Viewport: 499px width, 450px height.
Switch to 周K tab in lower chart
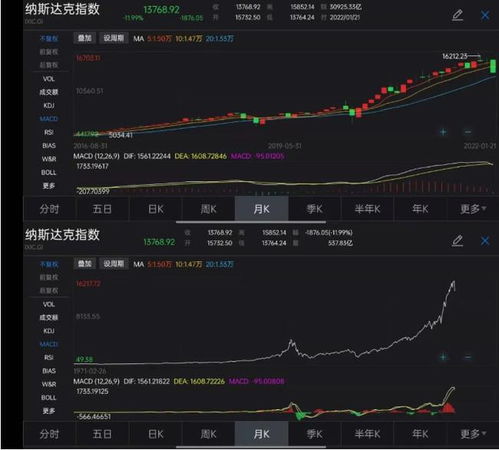[x=209, y=434]
